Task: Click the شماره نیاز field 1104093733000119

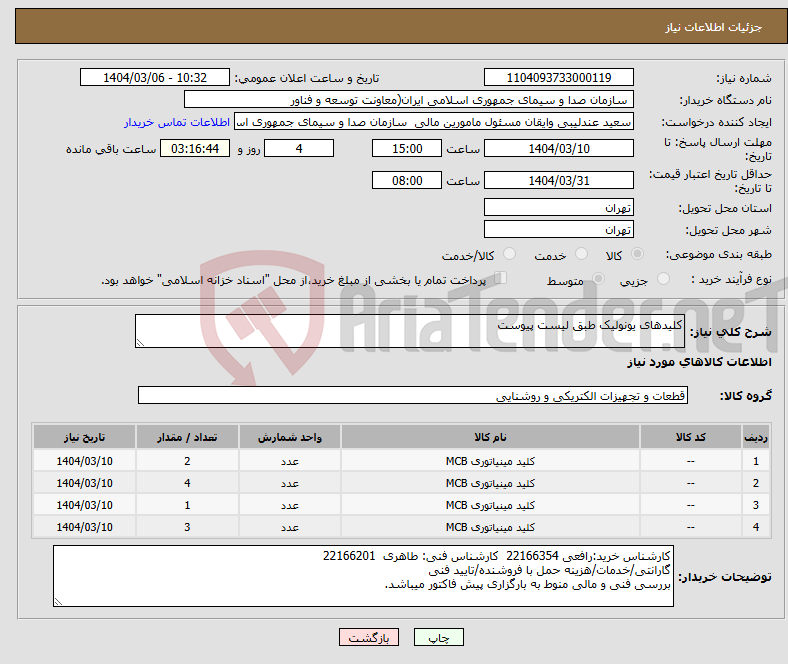Action: pyautogui.click(x=558, y=78)
